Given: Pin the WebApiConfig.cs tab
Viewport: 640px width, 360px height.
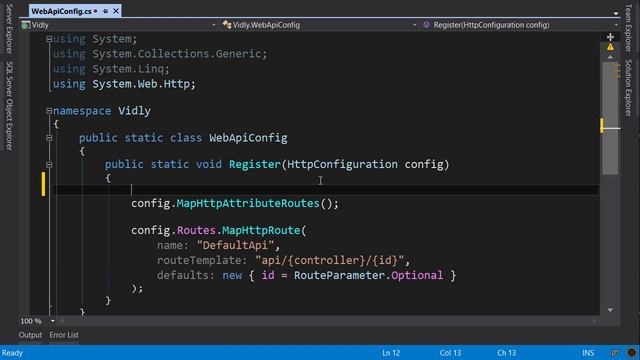Looking at the screenshot, I should coord(106,11).
